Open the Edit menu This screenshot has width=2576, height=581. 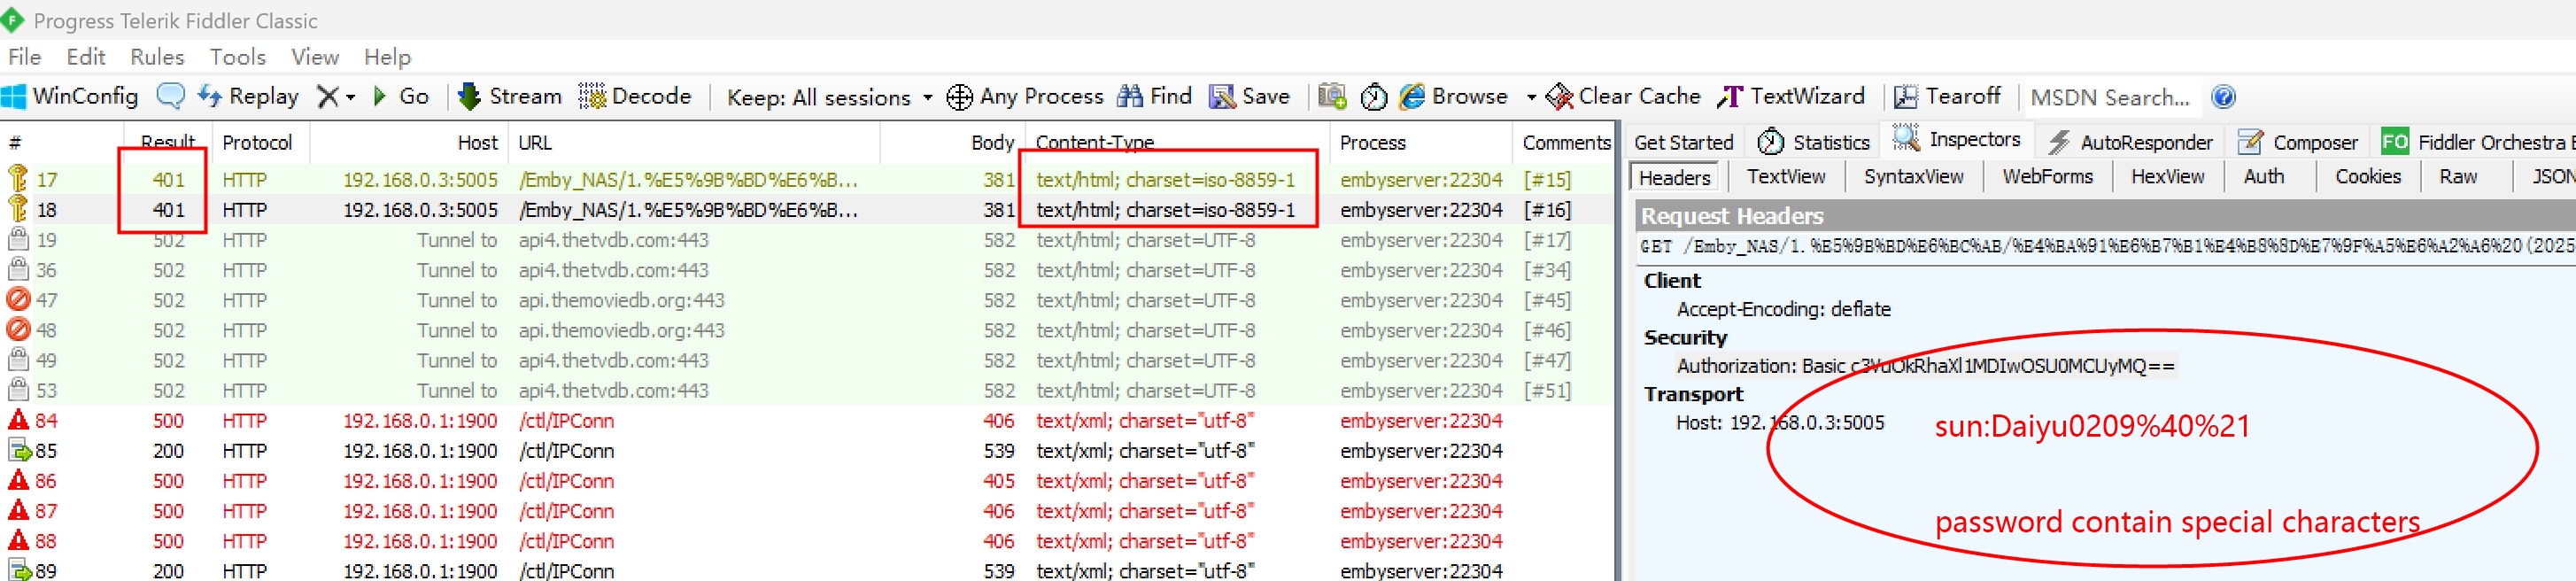[86, 57]
